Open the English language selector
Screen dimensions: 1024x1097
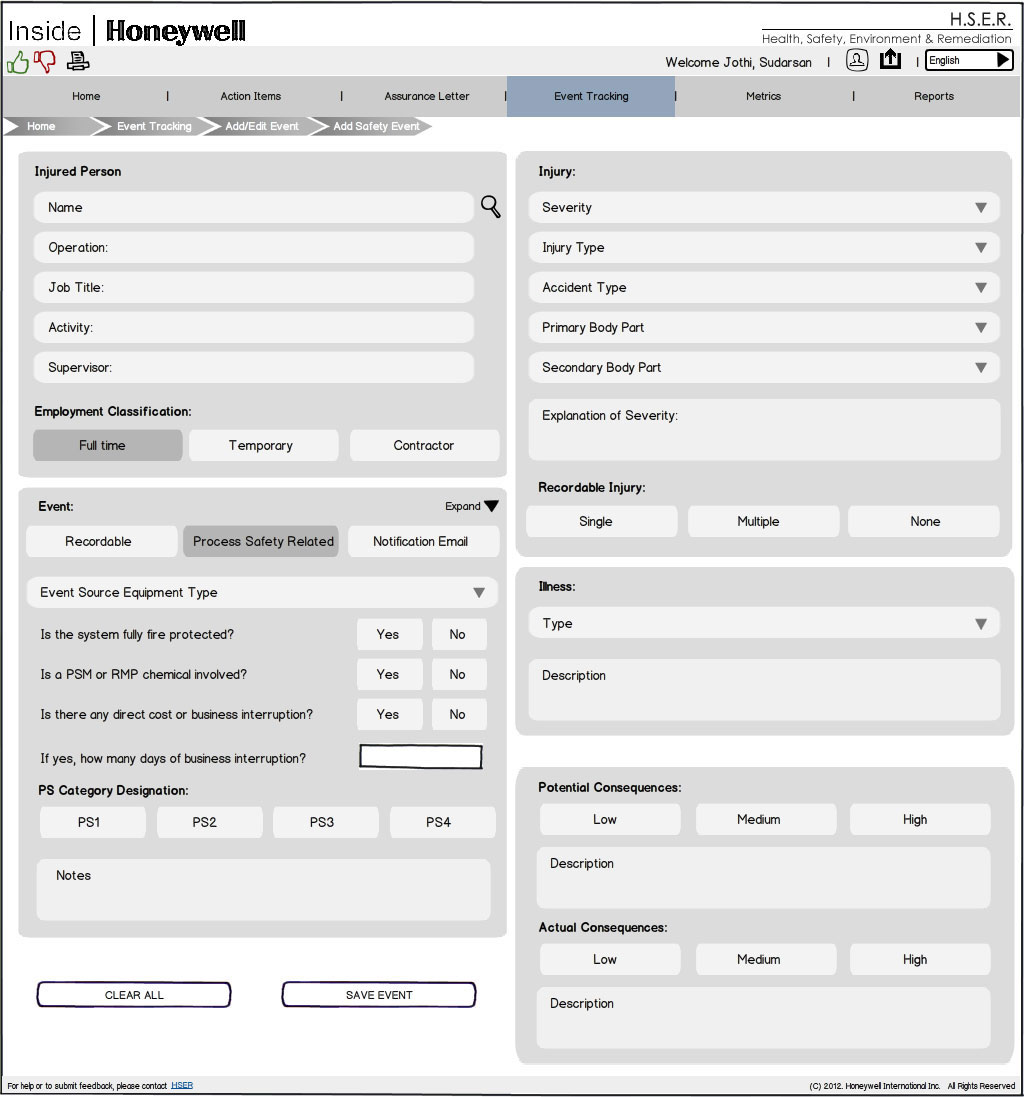(969, 61)
